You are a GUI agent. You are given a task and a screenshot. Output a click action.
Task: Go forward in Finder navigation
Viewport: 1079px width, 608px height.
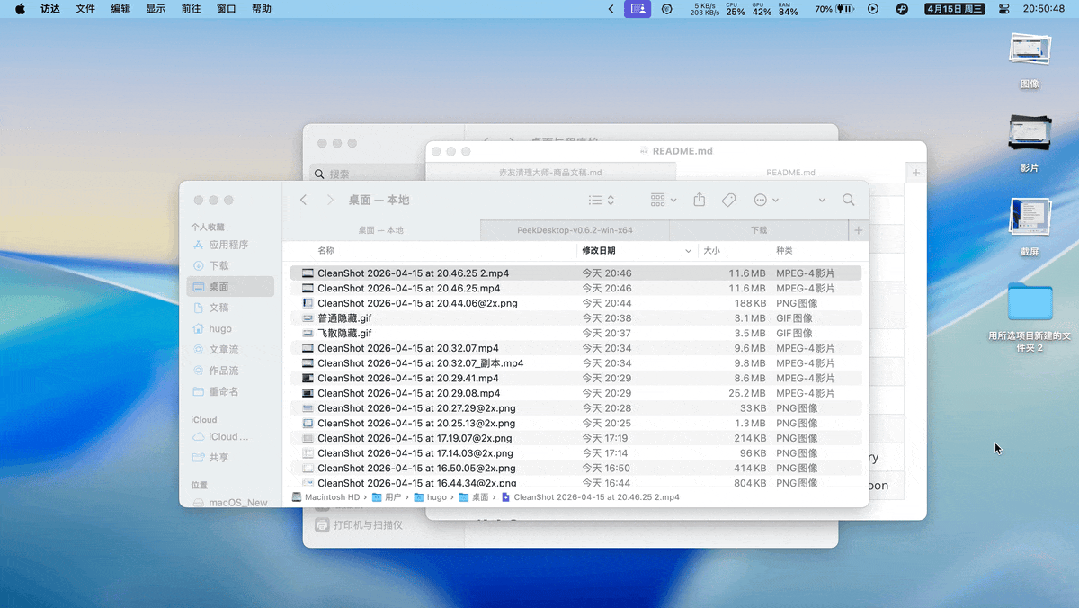pyautogui.click(x=330, y=199)
